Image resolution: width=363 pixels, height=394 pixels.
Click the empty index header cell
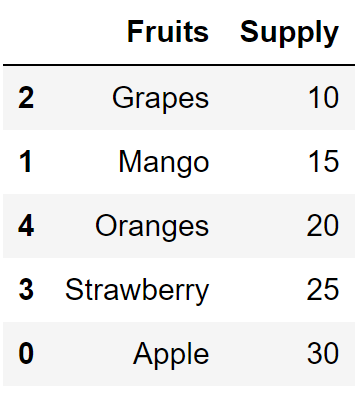26,33
